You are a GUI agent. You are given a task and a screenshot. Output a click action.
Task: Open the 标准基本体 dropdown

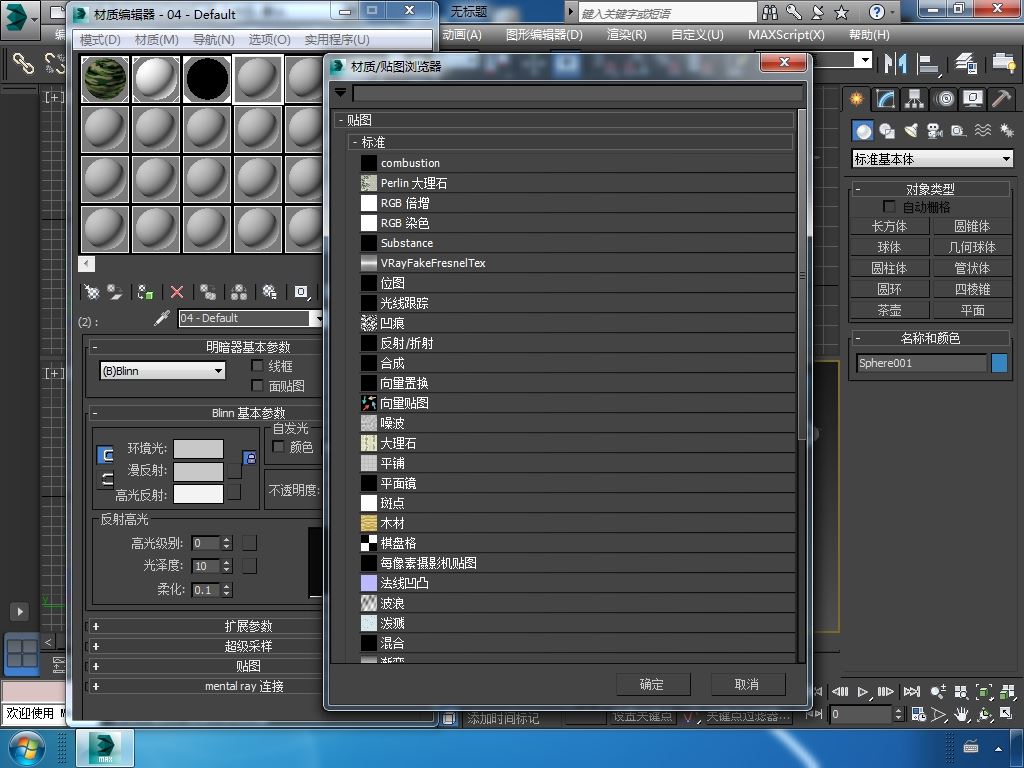click(x=932, y=159)
